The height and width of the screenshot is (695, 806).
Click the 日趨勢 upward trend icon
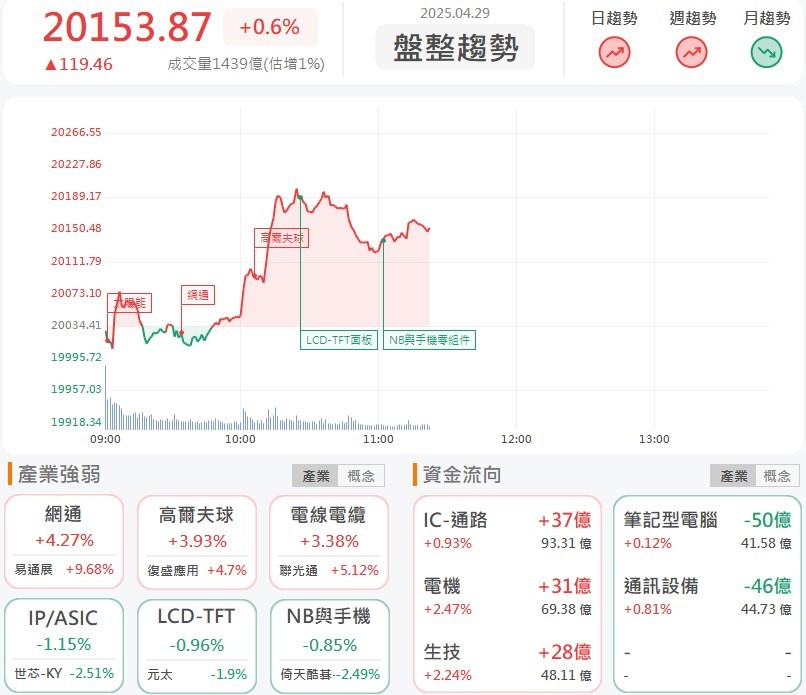tap(614, 52)
